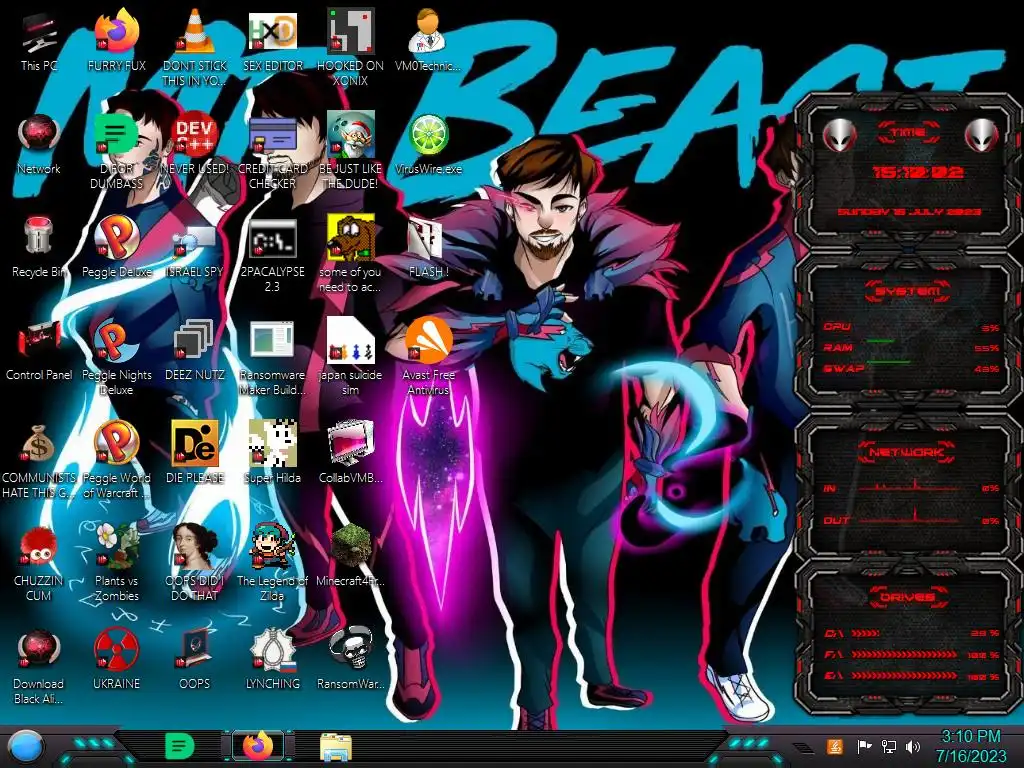This screenshot has height=768, width=1024.
Task: Open the This PC desktop icon
Action: 39,33
